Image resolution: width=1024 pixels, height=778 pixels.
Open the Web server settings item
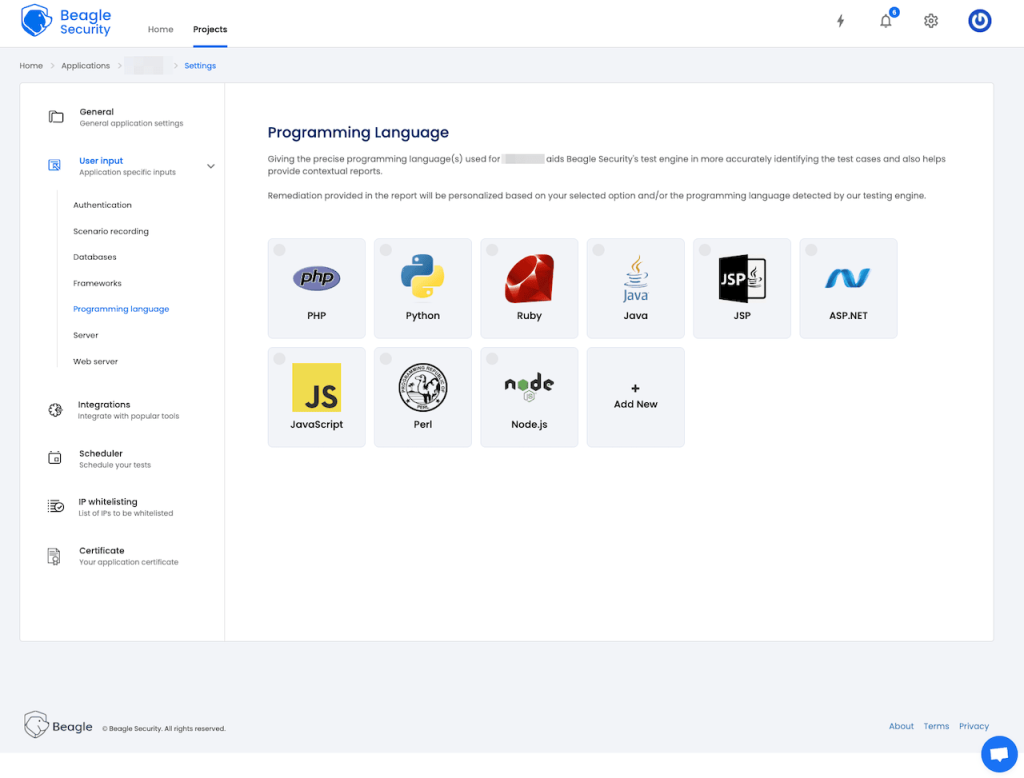(95, 361)
